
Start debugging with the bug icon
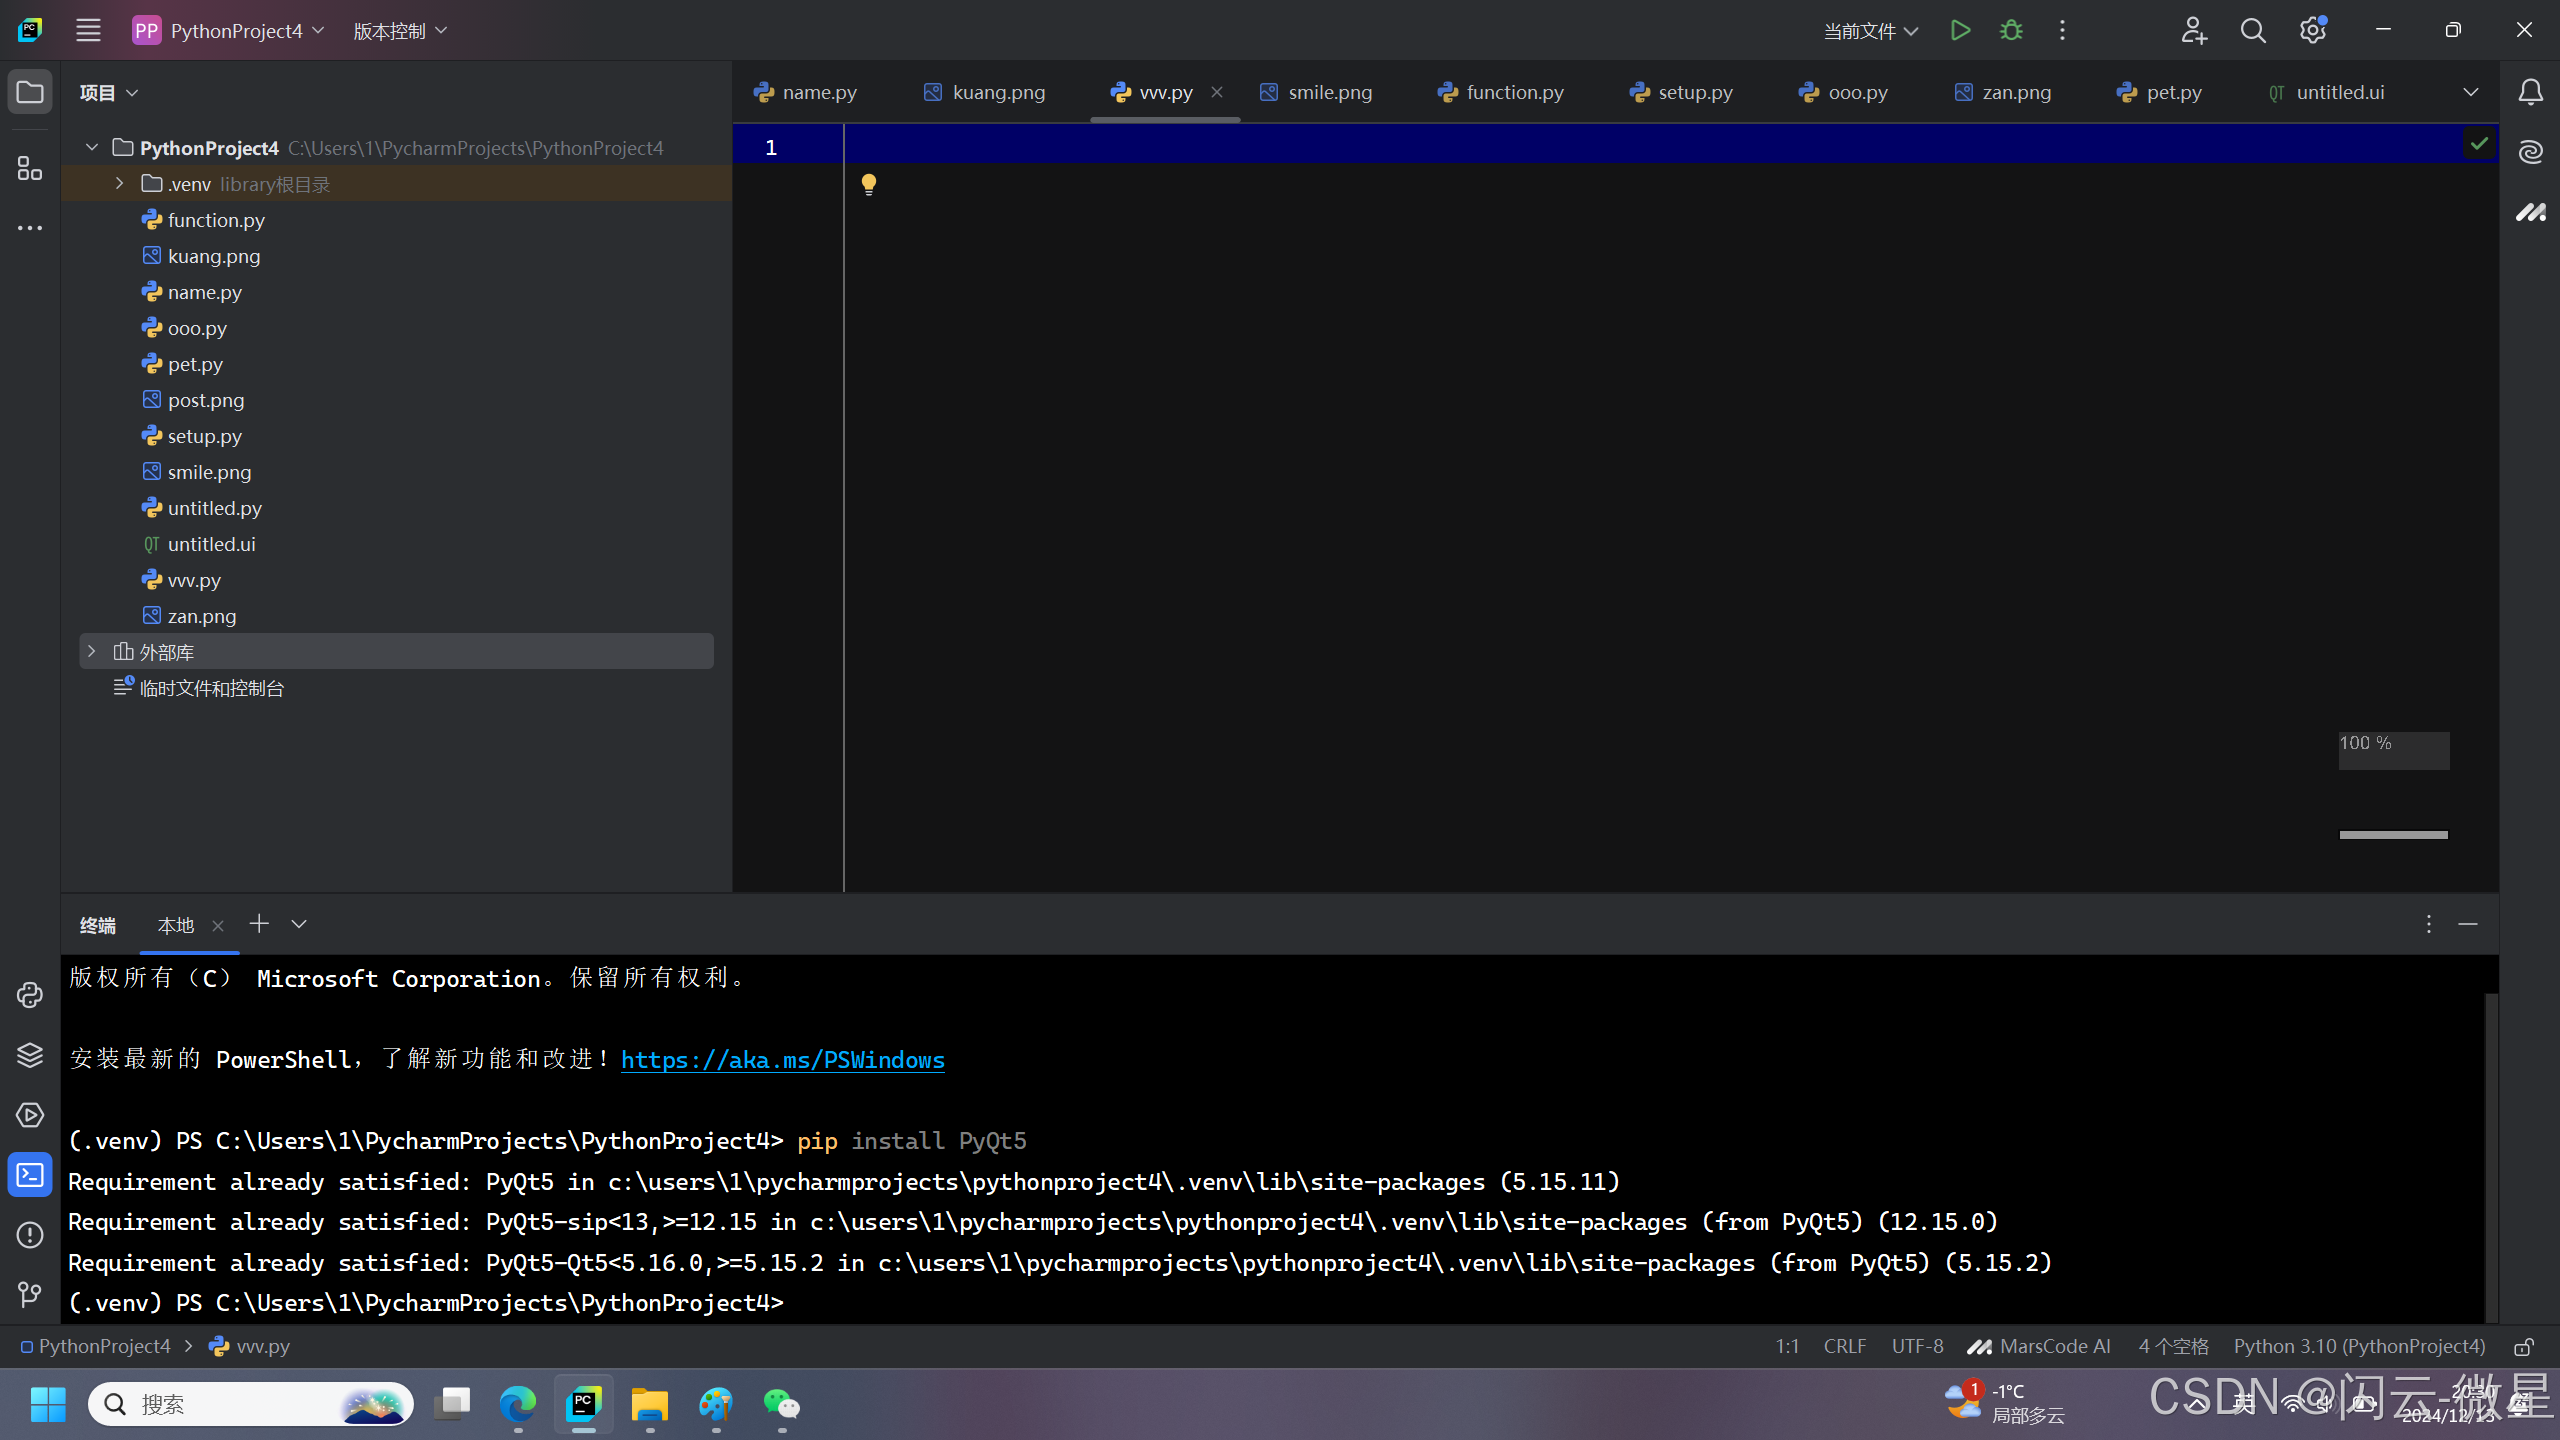(2011, 31)
